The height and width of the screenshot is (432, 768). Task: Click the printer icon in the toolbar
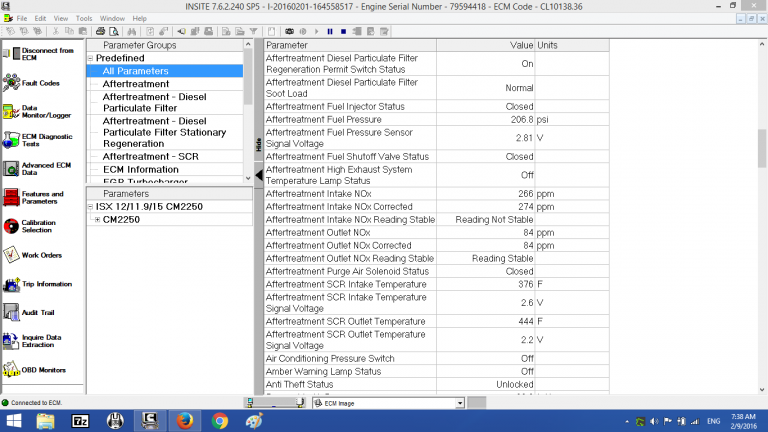pos(100,31)
